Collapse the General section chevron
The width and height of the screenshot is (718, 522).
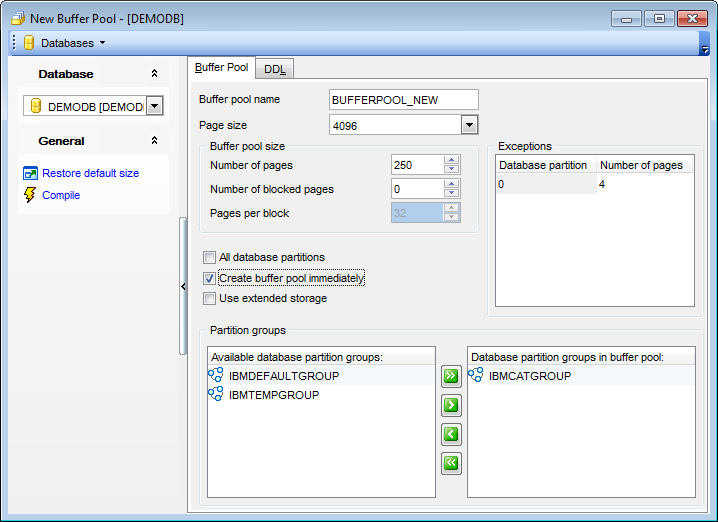154,141
